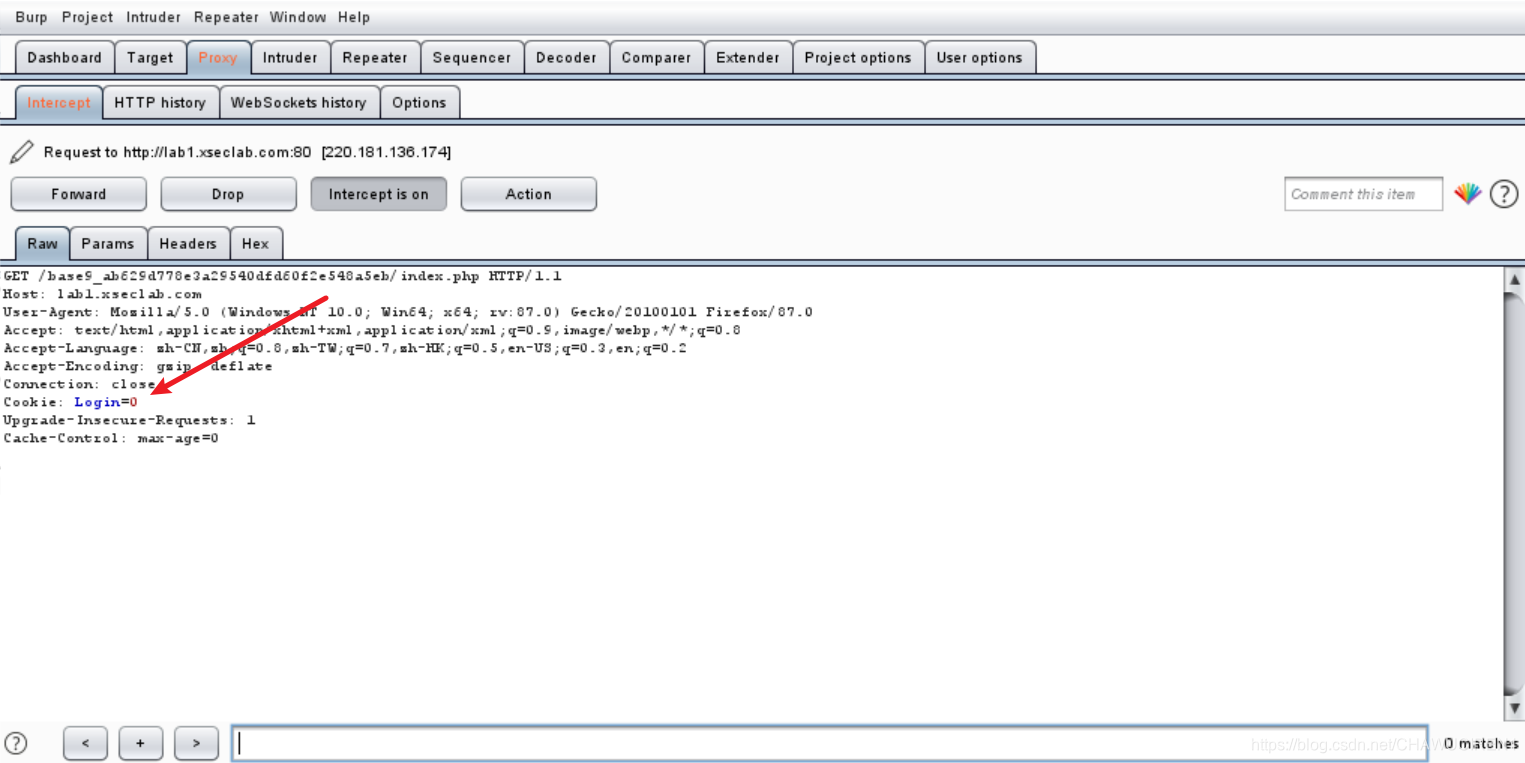Click the Accept: text/html header line
Viewport: 1525px width, 763px height.
(x=372, y=330)
